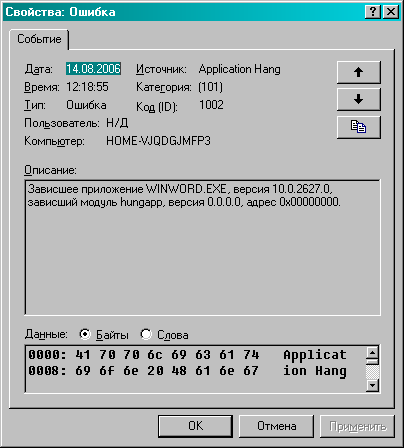Image resolution: width=404 pixels, height=448 pixels.
Task: Switch to the Событие tab
Action: pos(39,39)
